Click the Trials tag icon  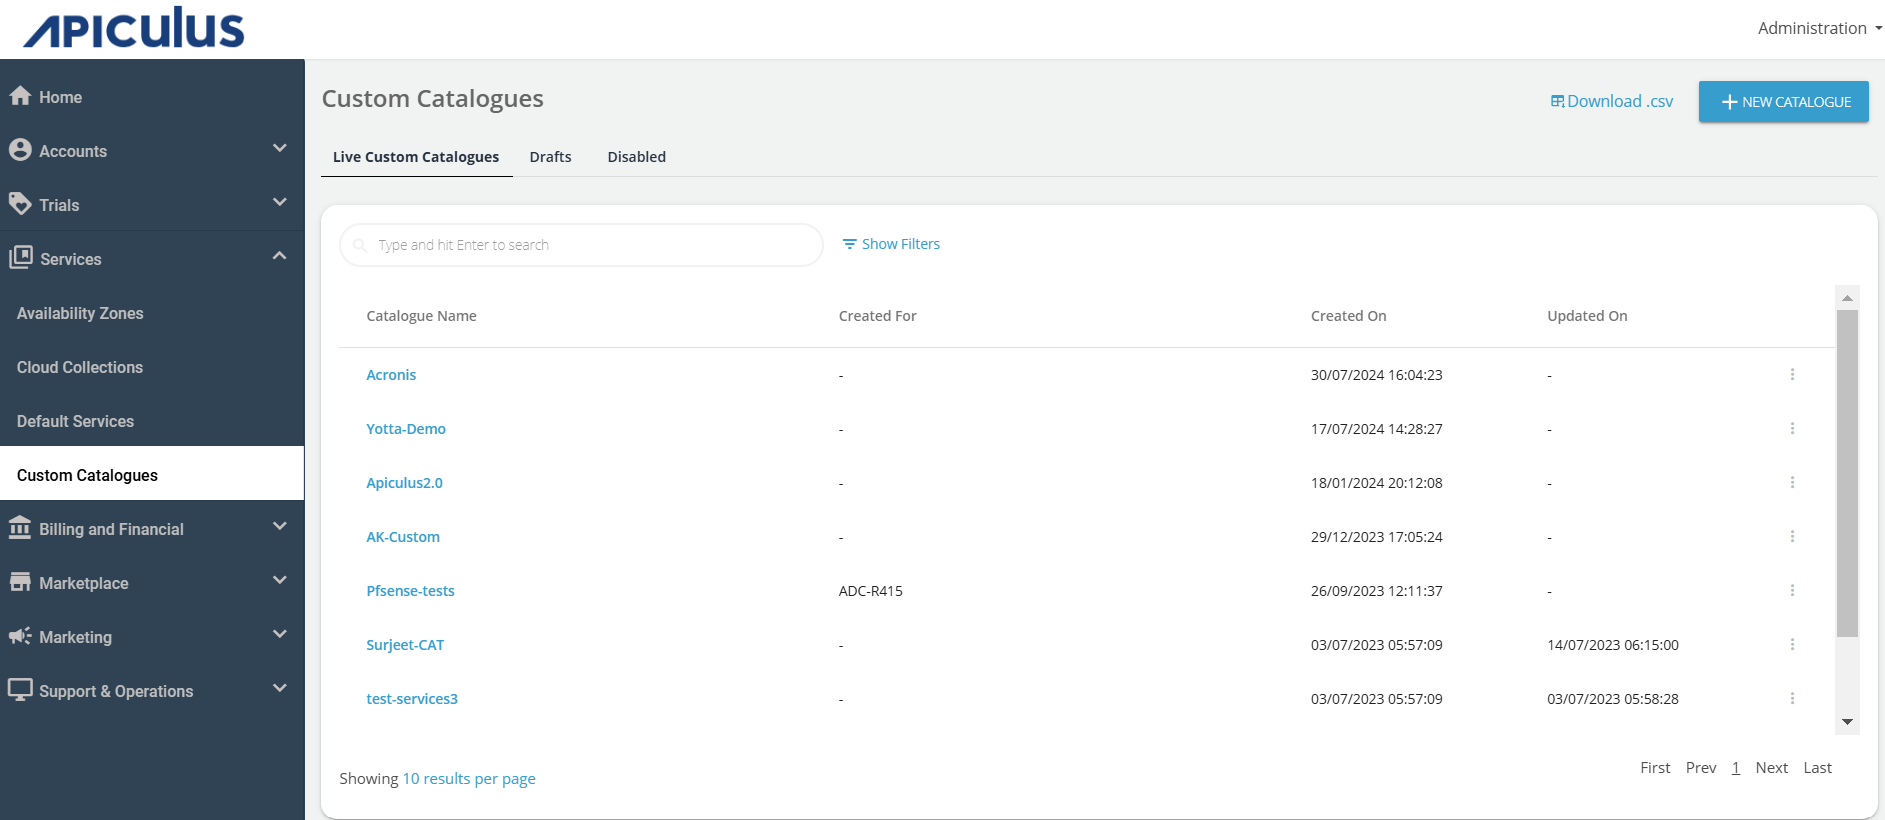coord(20,204)
